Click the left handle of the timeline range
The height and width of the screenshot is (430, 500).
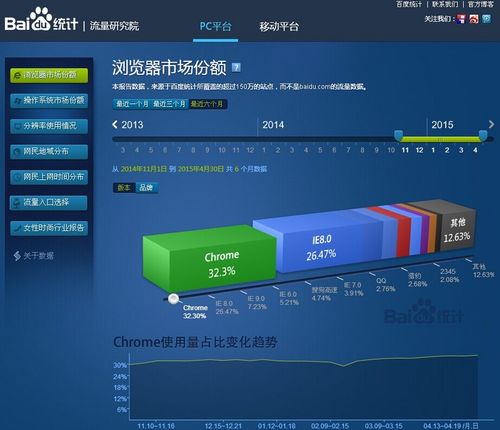pos(399,136)
